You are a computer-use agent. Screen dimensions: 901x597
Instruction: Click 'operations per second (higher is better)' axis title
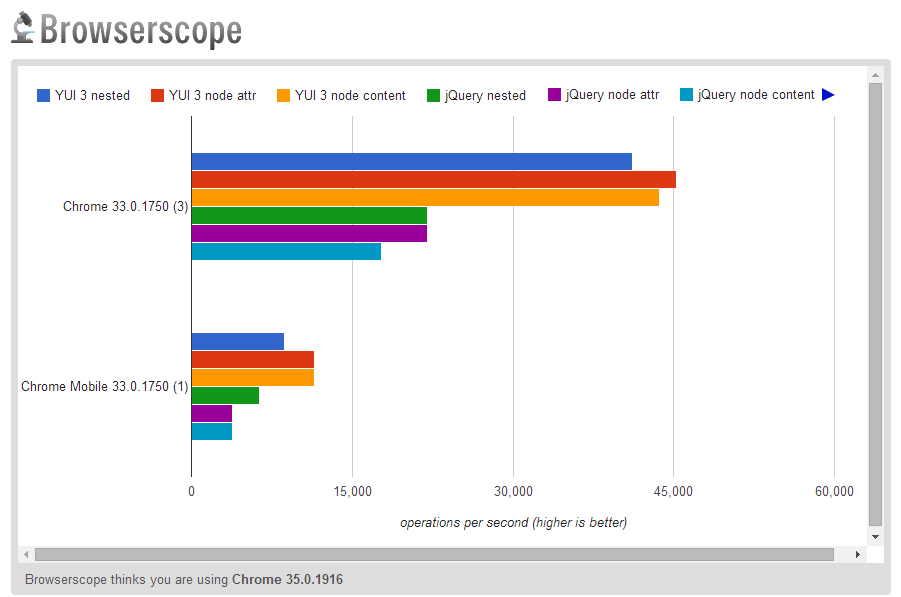click(513, 522)
